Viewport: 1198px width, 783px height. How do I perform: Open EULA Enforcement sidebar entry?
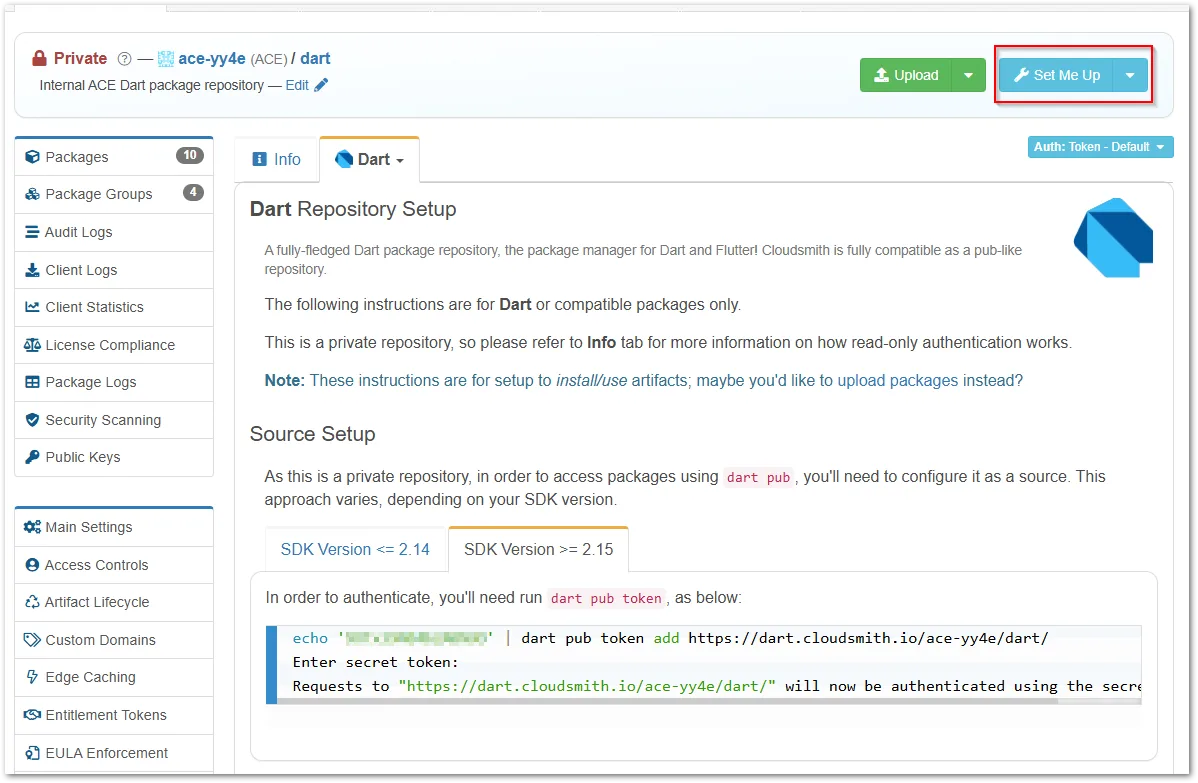[x=114, y=752]
